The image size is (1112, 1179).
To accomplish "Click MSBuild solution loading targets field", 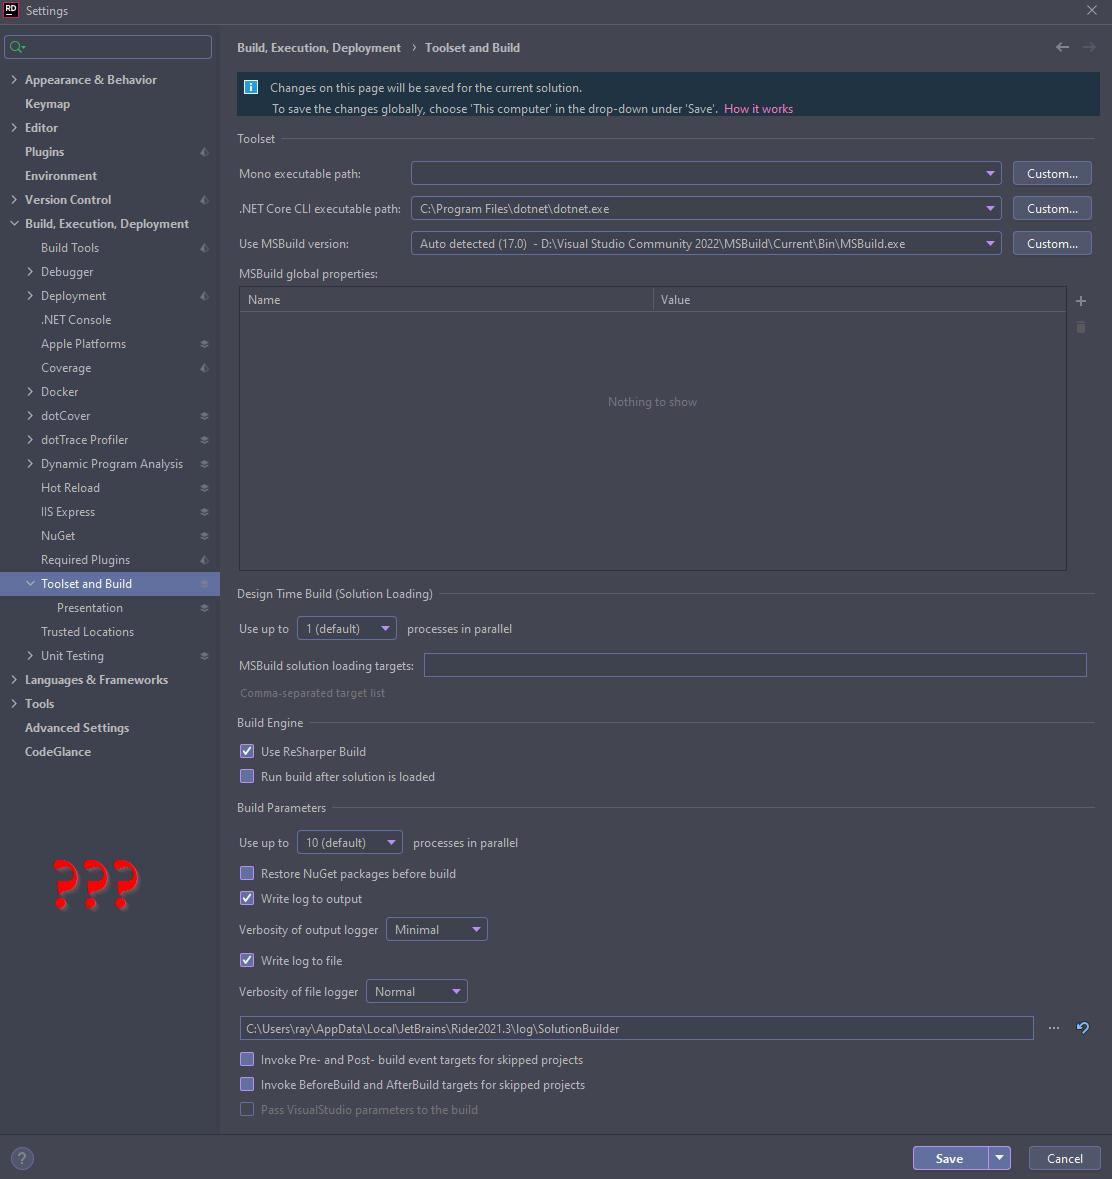I will 755,665.
